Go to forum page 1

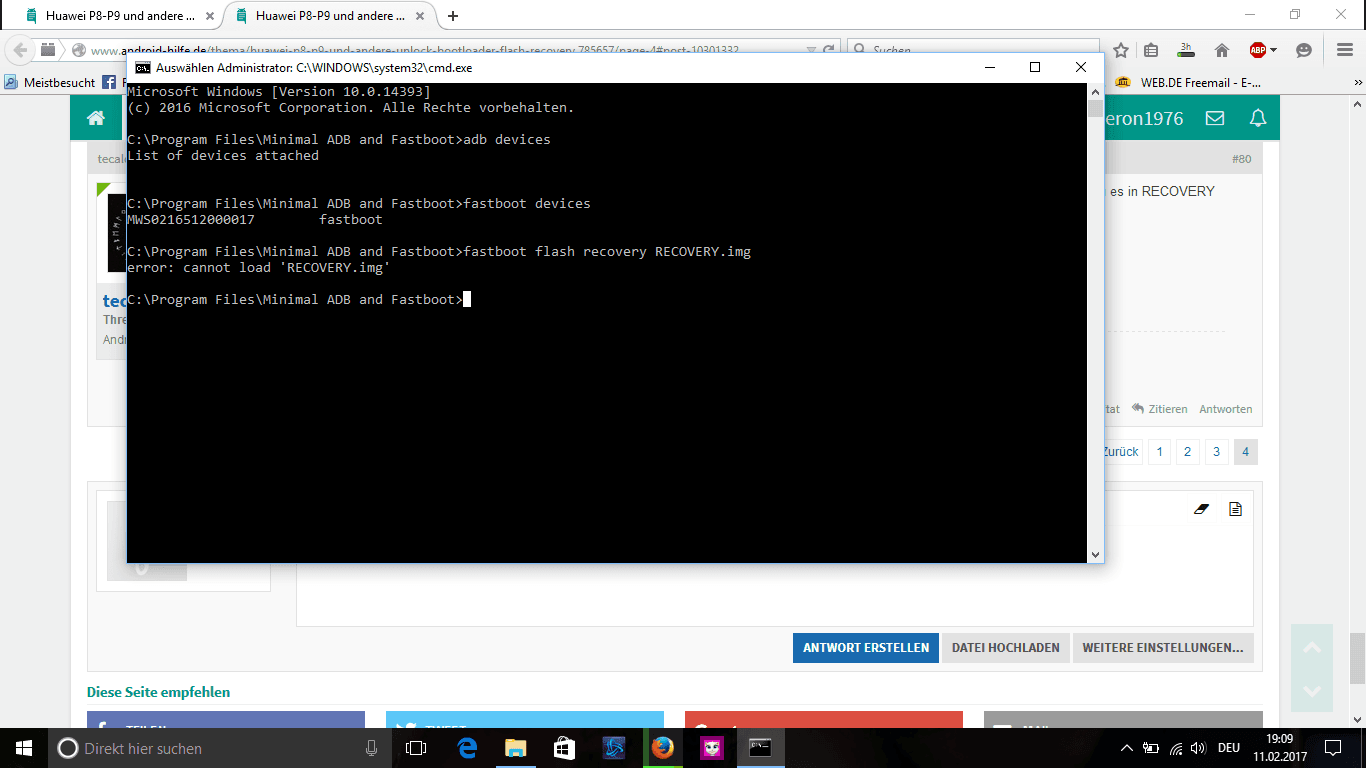(x=1159, y=451)
